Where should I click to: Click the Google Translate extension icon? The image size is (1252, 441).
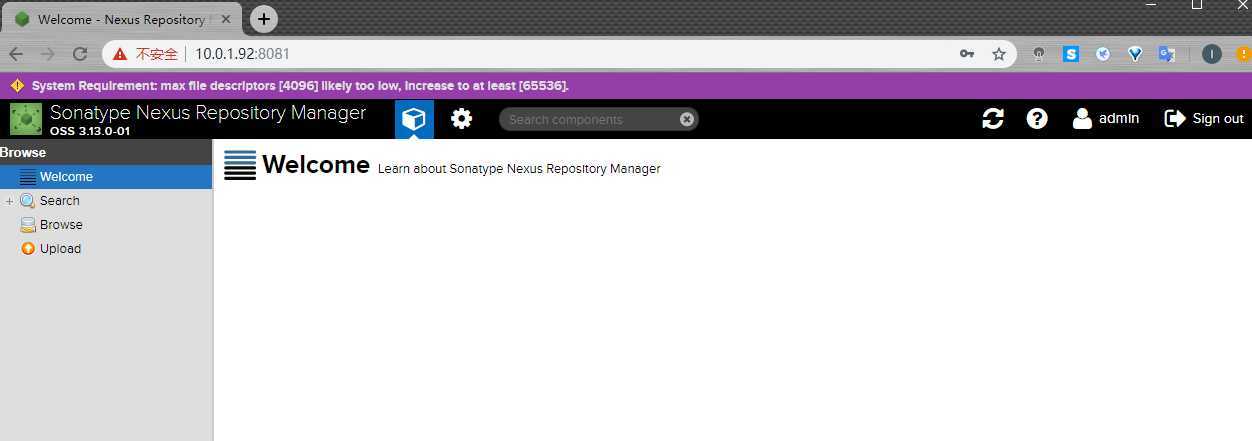click(1167, 54)
